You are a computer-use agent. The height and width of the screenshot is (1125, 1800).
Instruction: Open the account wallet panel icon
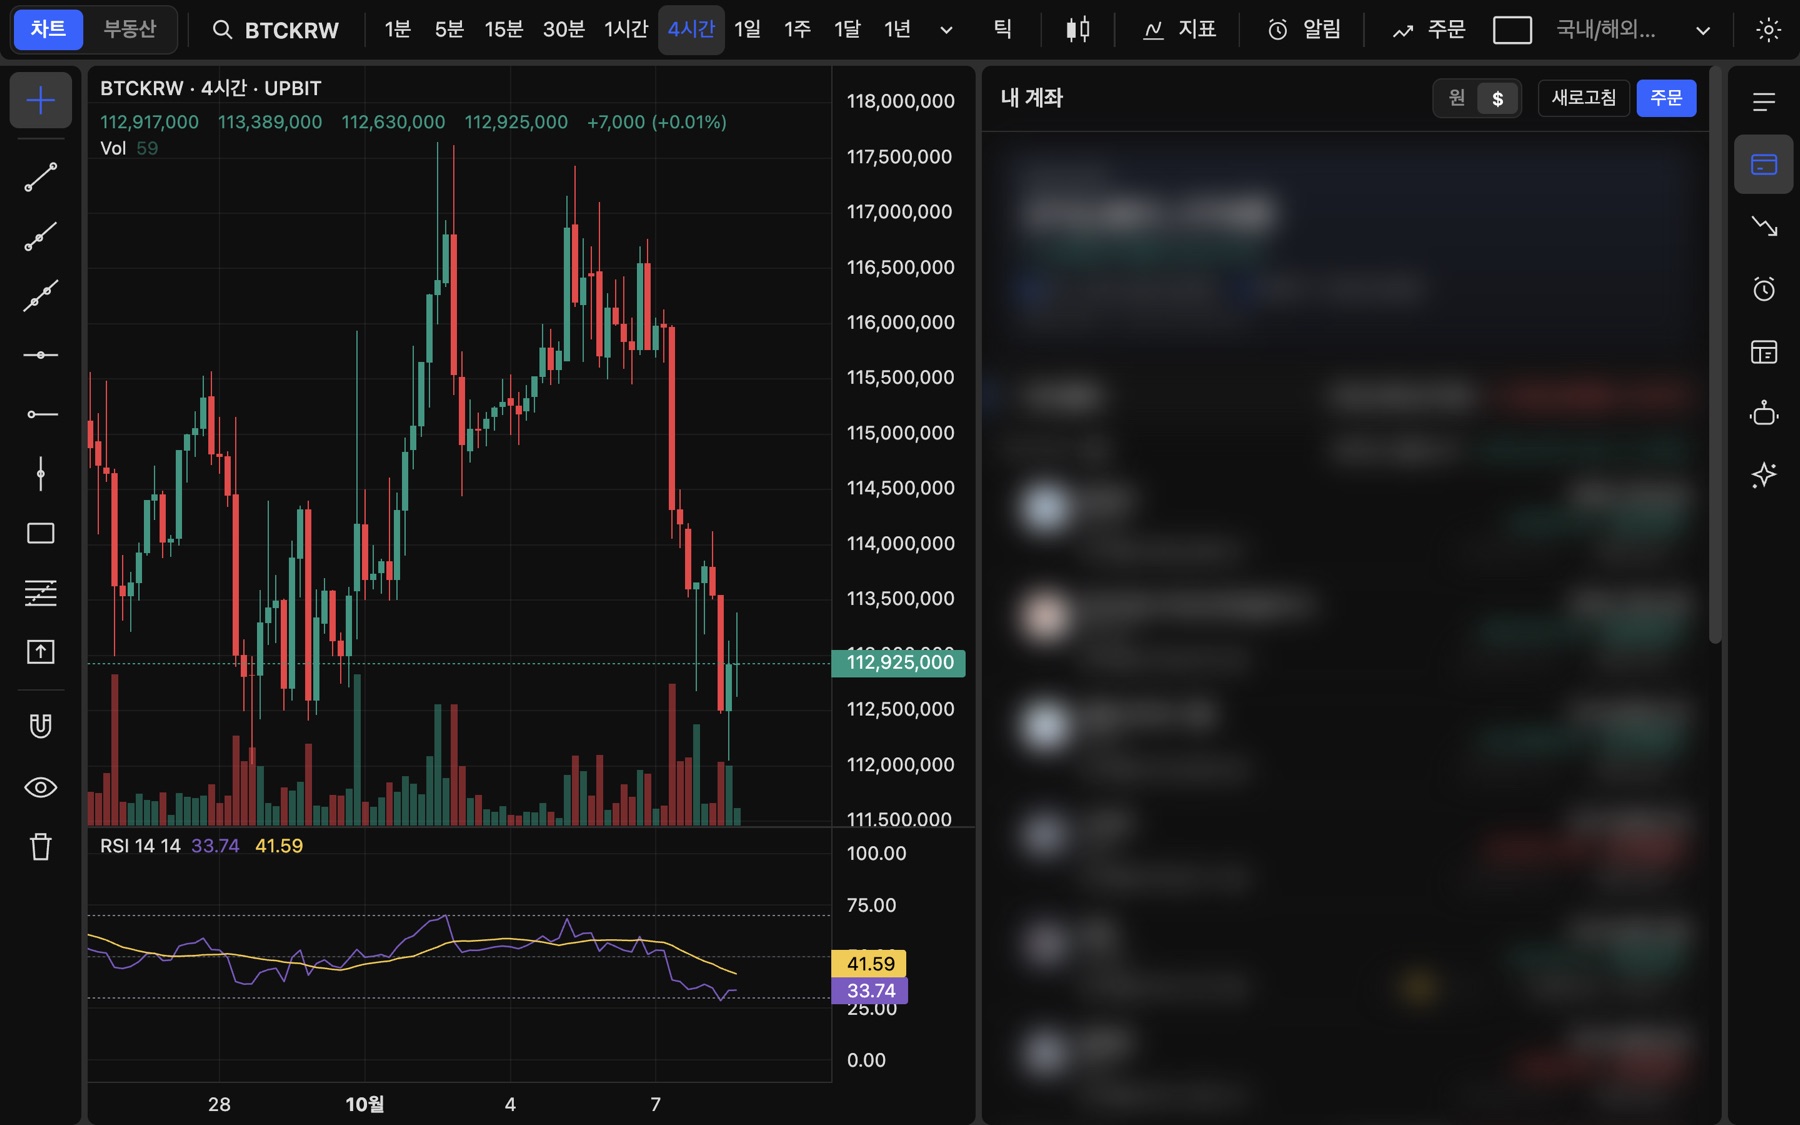pyautogui.click(x=1764, y=164)
